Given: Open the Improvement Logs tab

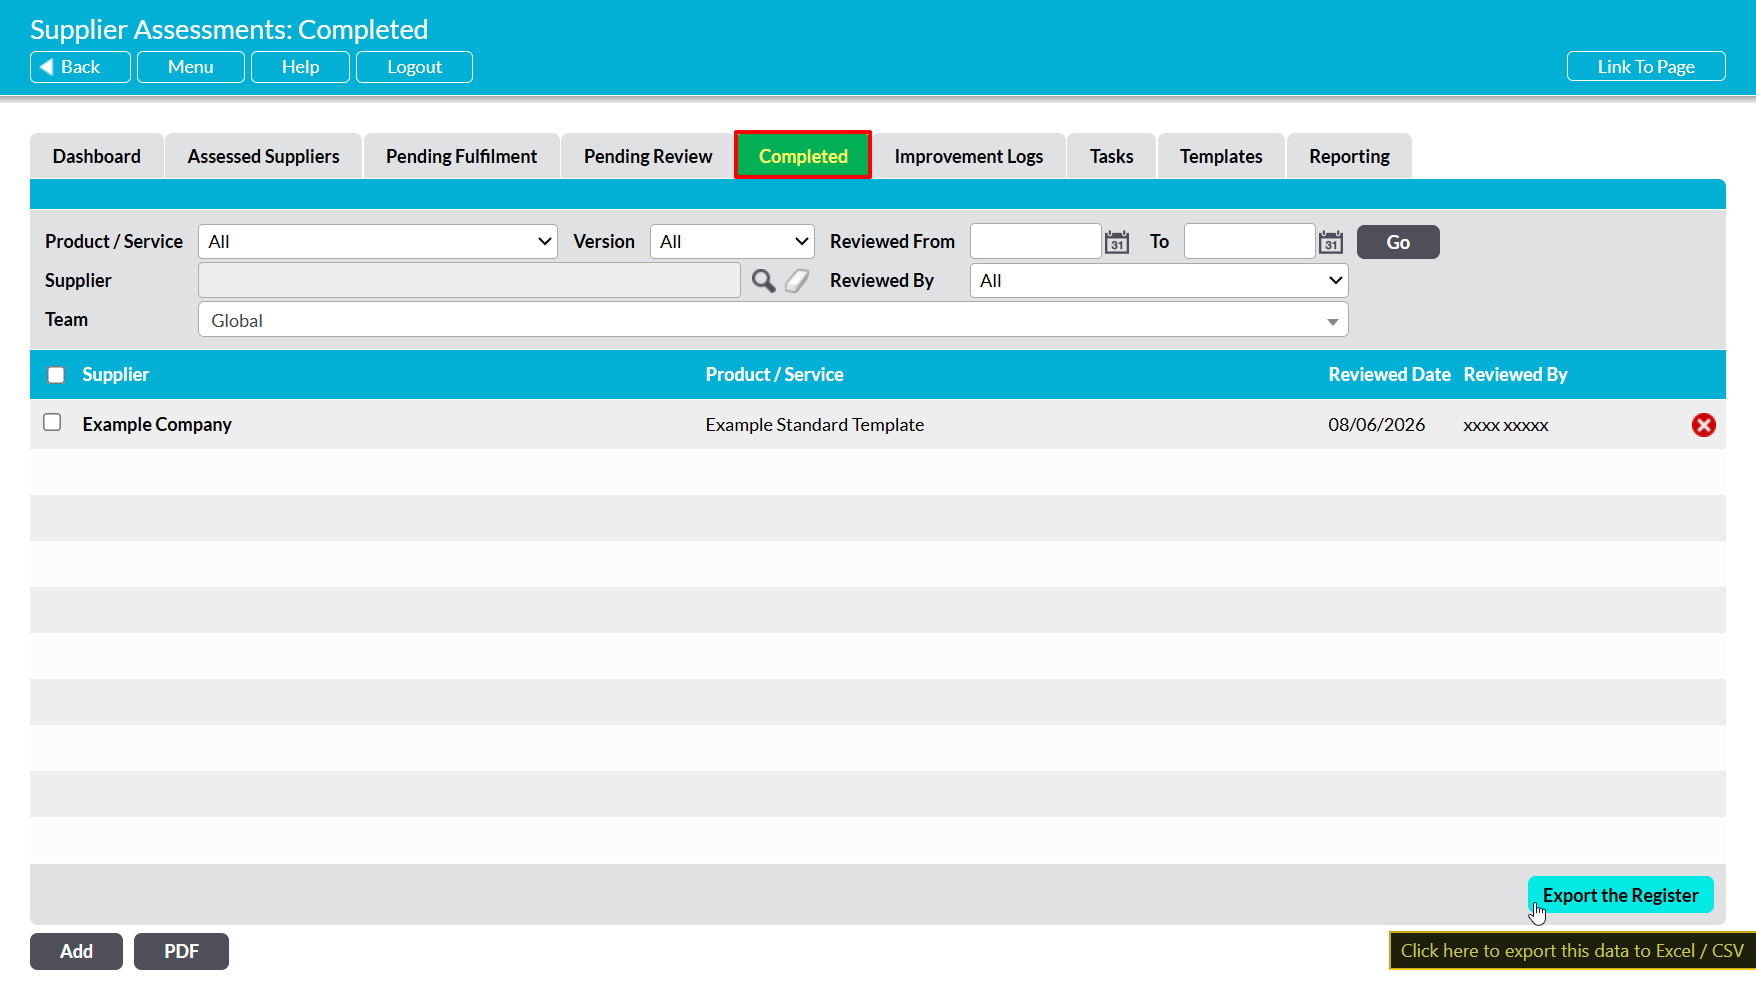Looking at the screenshot, I should click(969, 156).
